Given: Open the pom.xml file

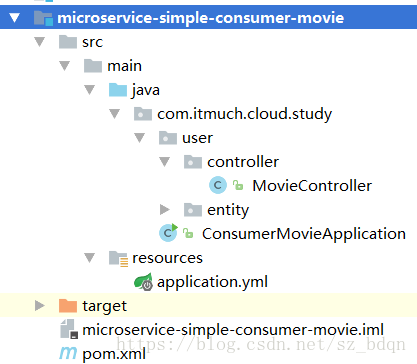Looking at the screenshot, I should (114, 354).
